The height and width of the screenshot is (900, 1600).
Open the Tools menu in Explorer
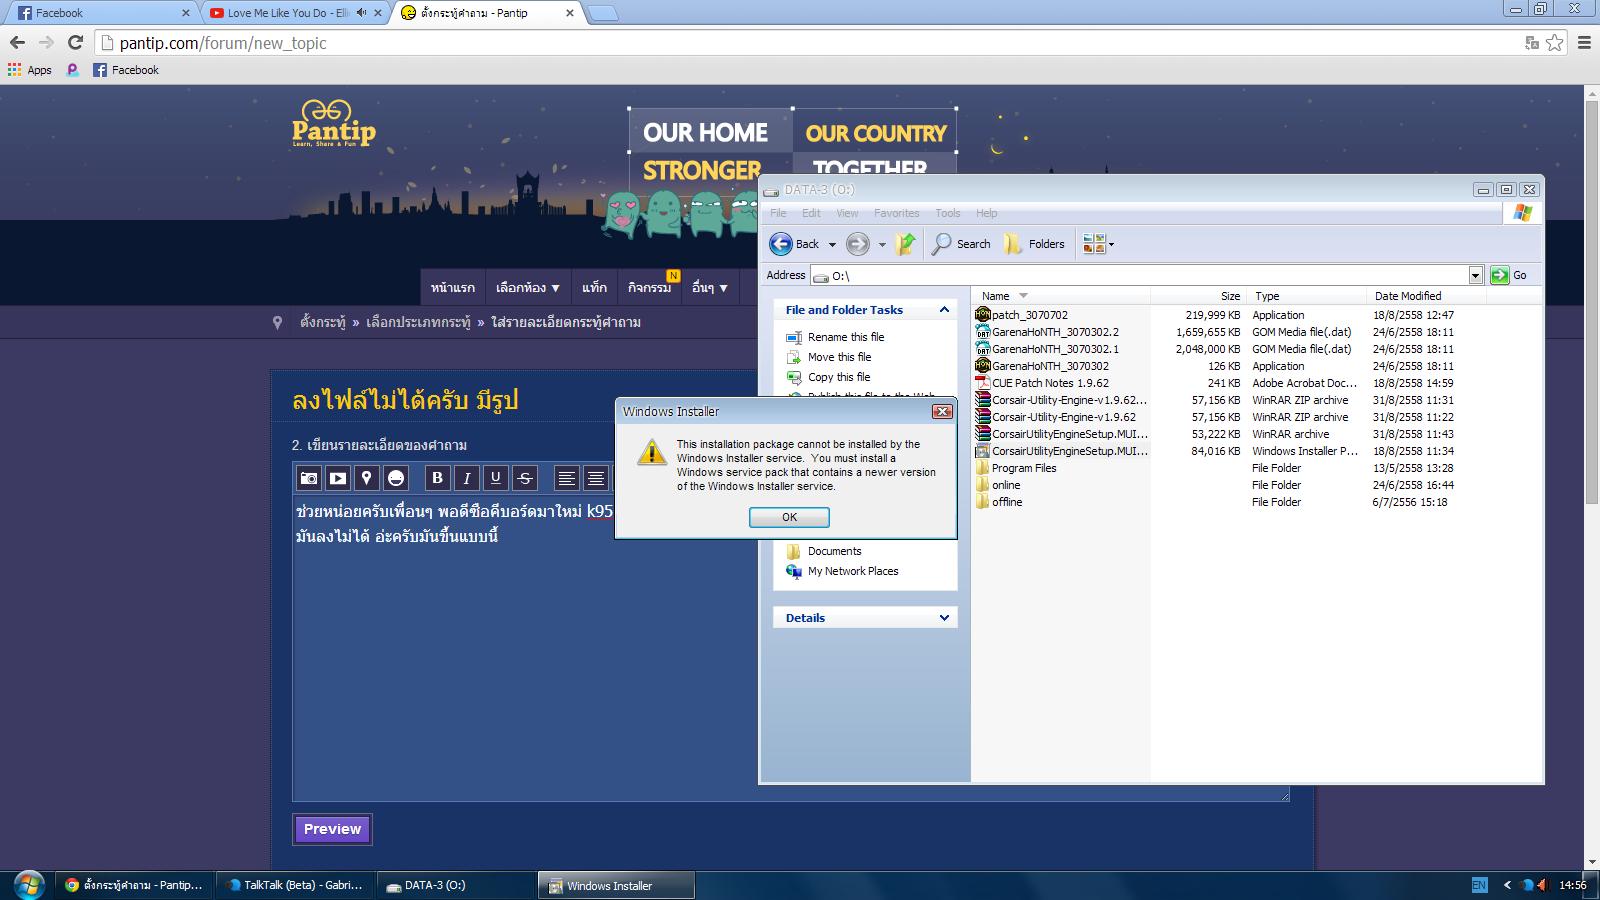[x=948, y=213]
